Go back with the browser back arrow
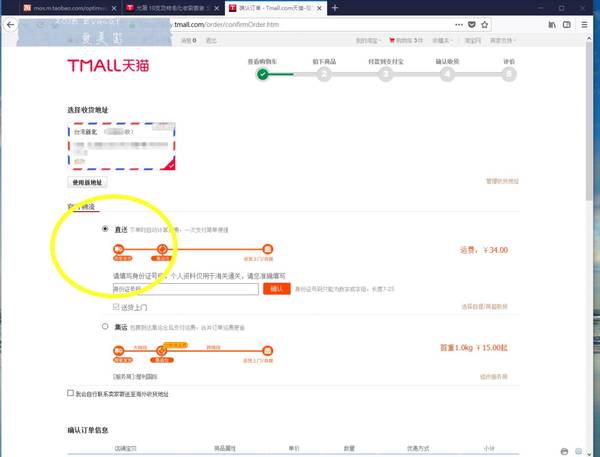Viewport: 600px width, 457px height. [10, 25]
